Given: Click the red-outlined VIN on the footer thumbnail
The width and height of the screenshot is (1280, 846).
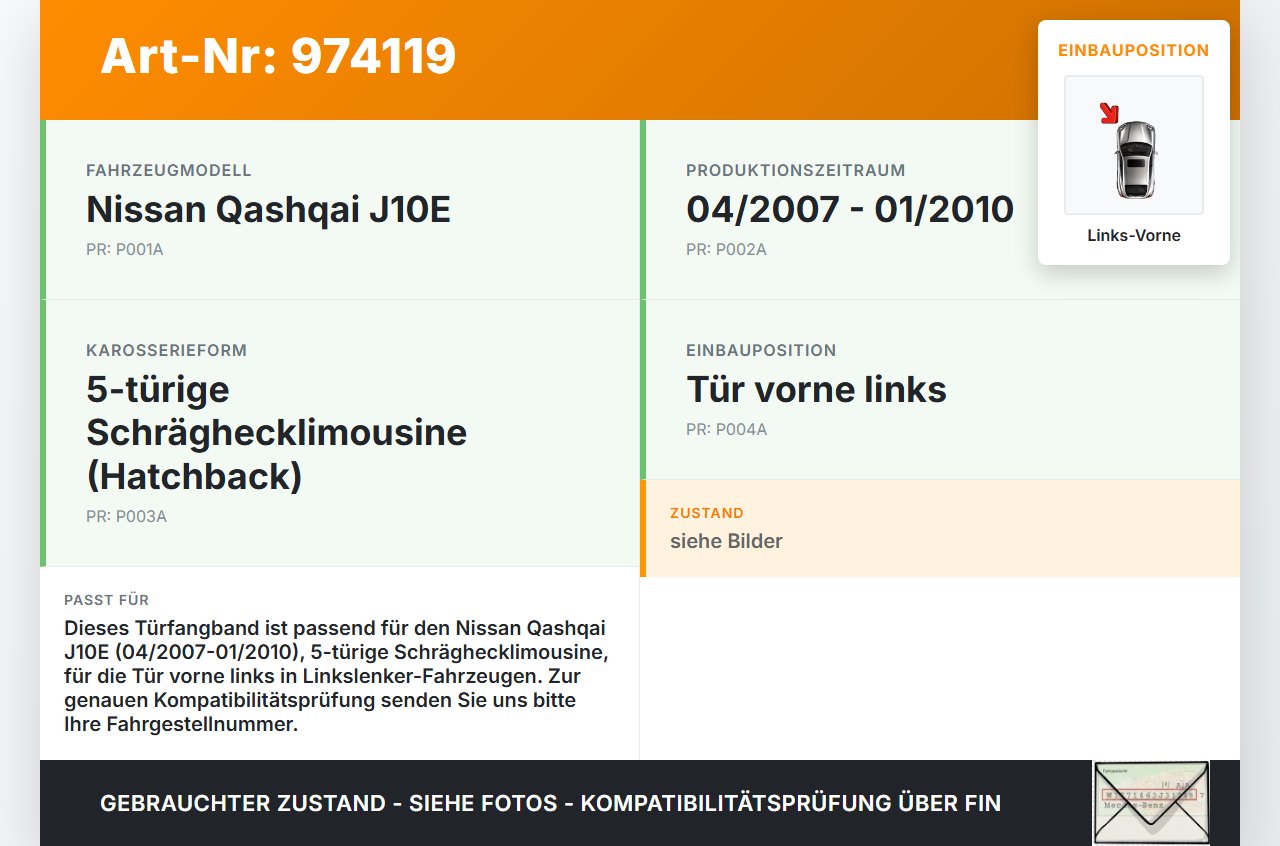Looking at the screenshot, I should 1148,794.
